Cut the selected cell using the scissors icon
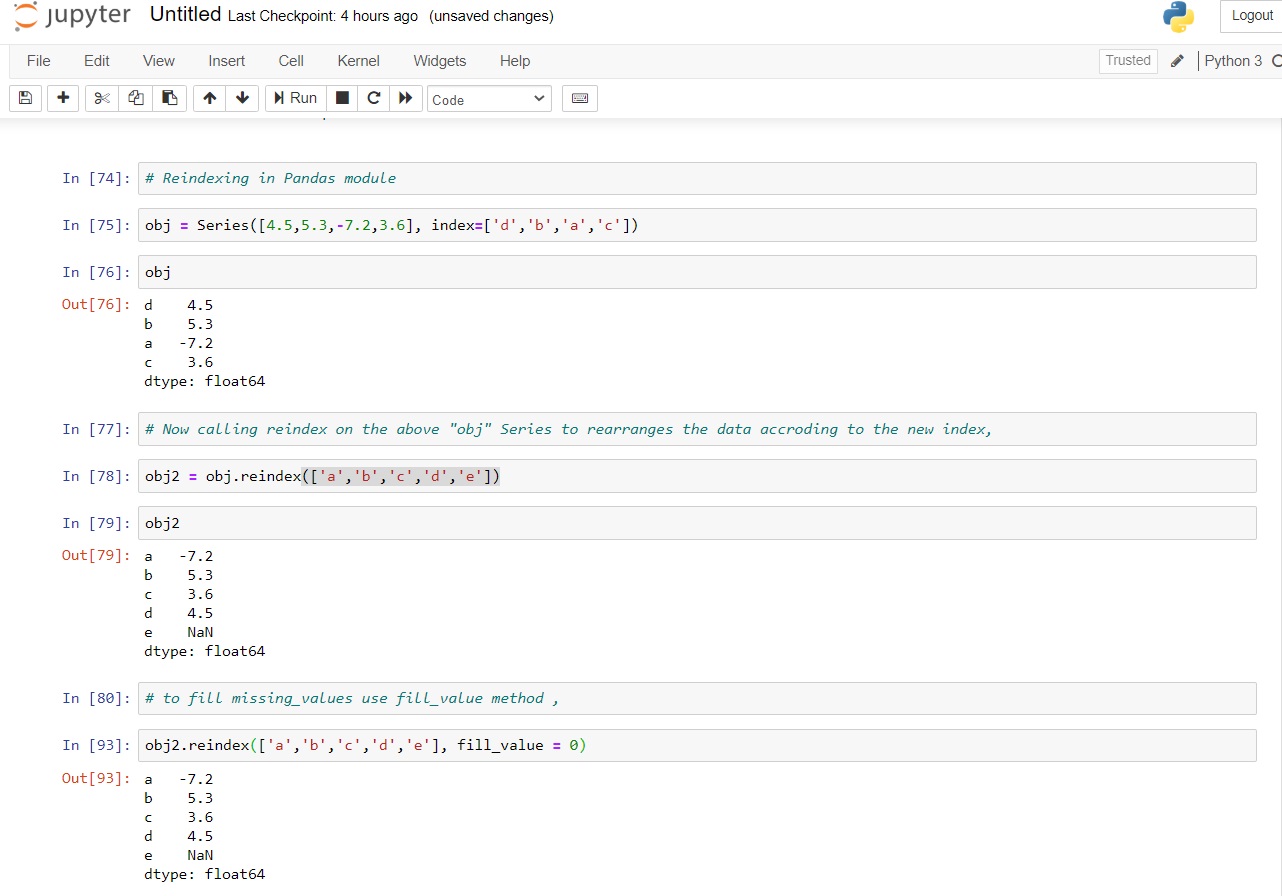 103,97
